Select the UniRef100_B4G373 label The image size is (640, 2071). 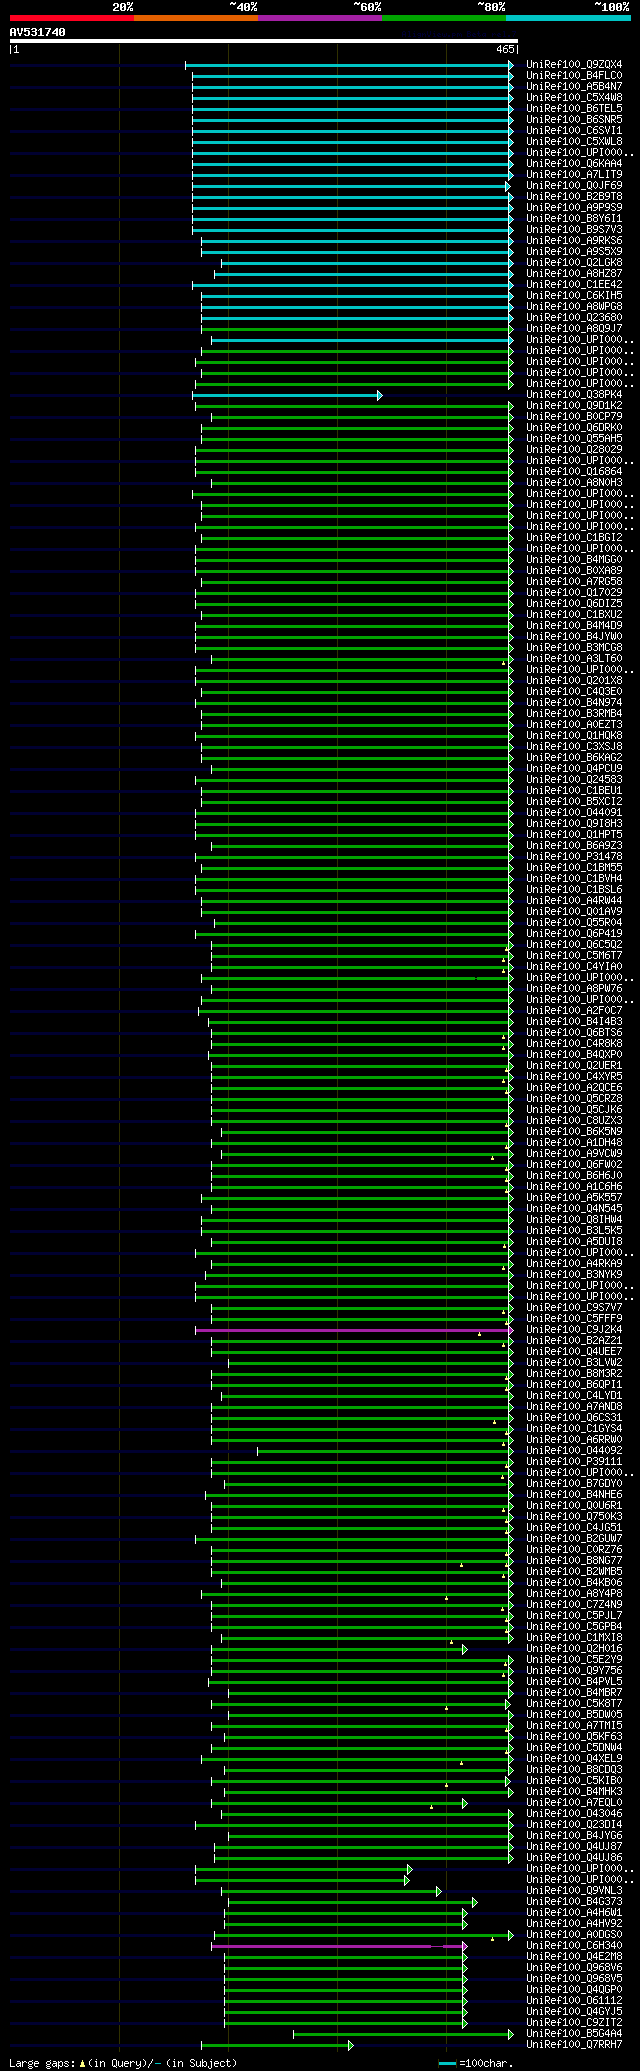pos(574,1902)
